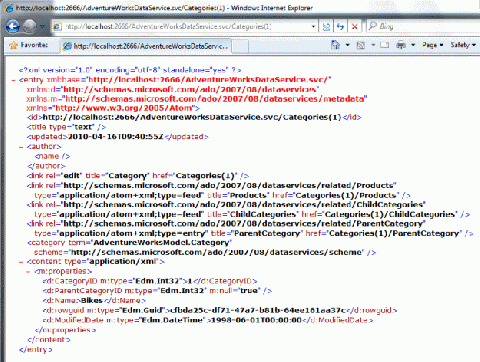Open the address bar history dropdown
480x362 pixels.
[313, 26]
